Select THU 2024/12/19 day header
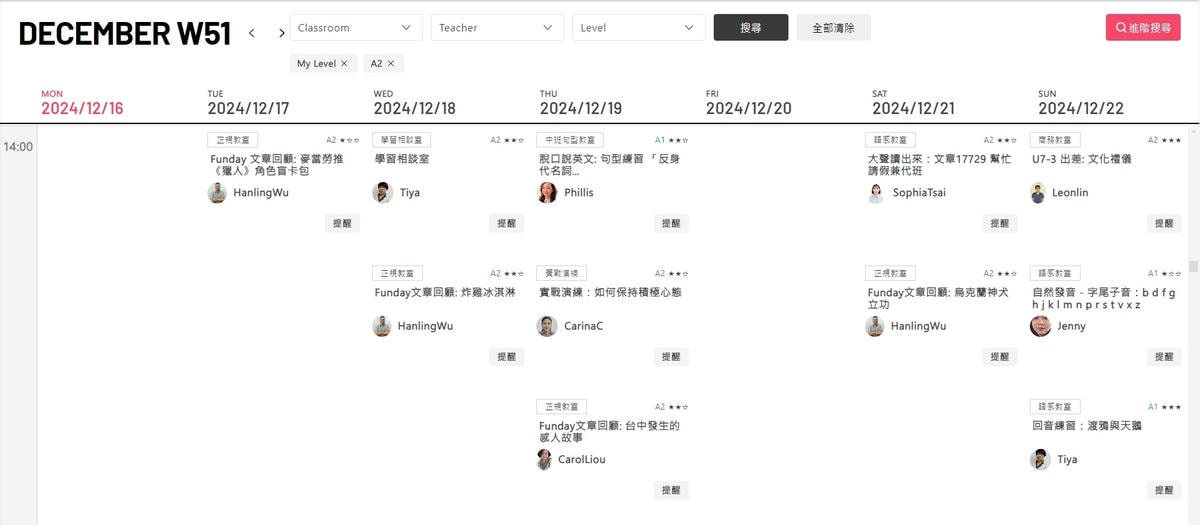Screen dimensions: 1200x525 coord(580,103)
